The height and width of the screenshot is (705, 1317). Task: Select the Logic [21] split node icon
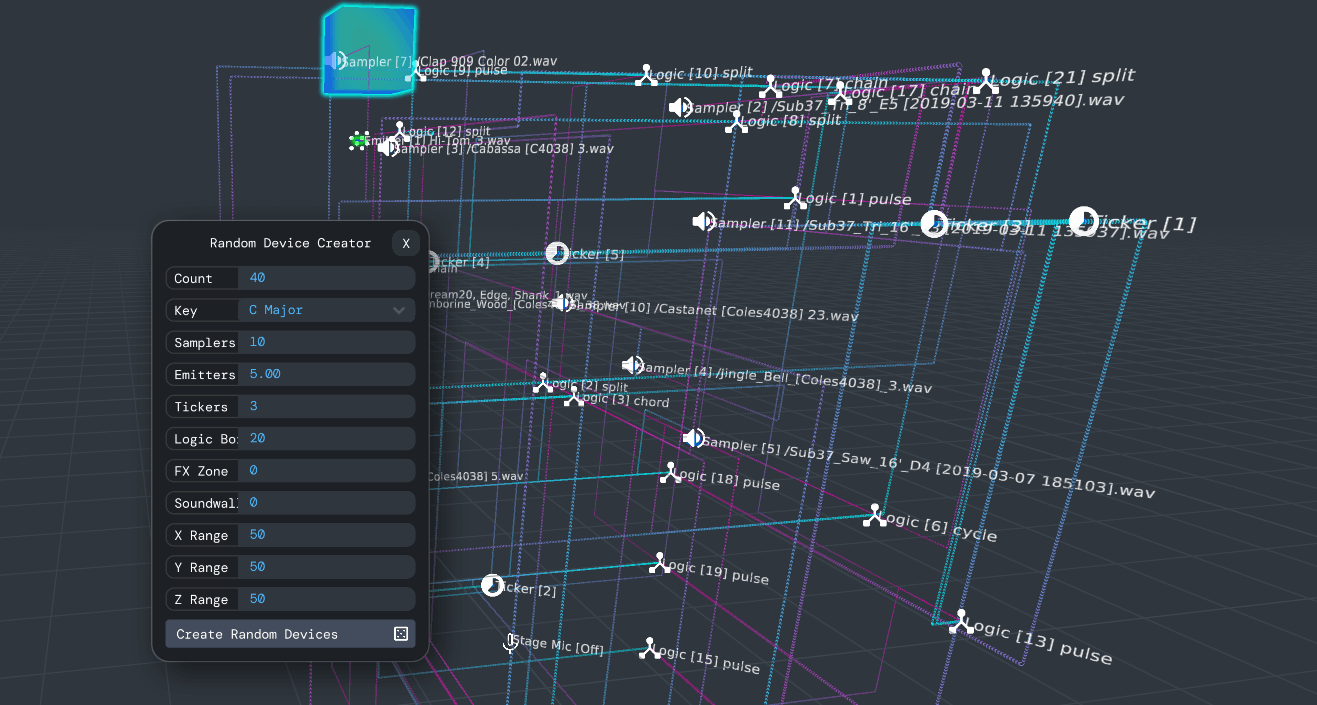(x=986, y=81)
